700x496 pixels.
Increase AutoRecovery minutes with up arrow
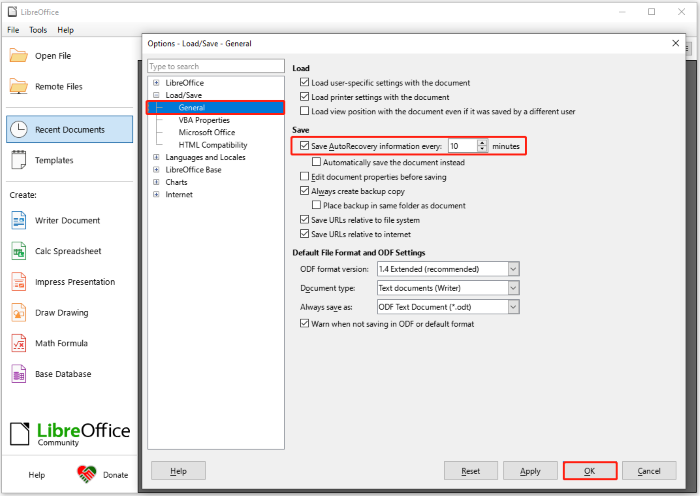pos(482,143)
